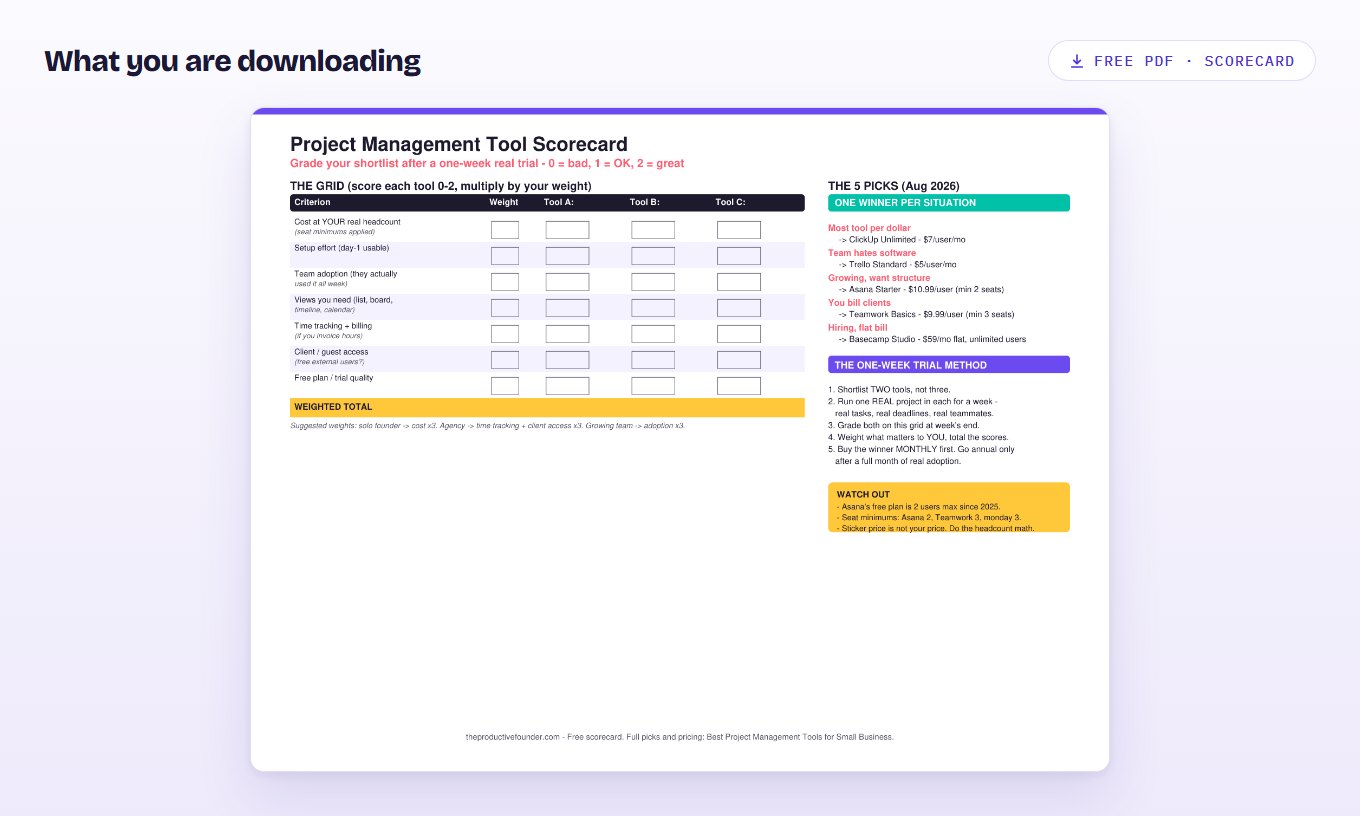Select the "Growing, want structure" label
Image resolution: width=1360 pixels, height=816 pixels.
(x=879, y=278)
